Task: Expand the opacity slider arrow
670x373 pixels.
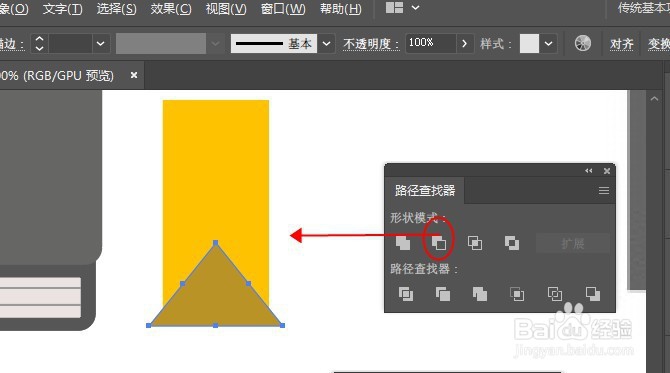Action: 464,44
